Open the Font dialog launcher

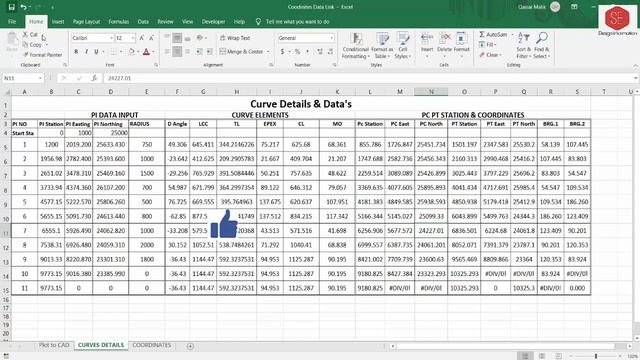point(156,65)
